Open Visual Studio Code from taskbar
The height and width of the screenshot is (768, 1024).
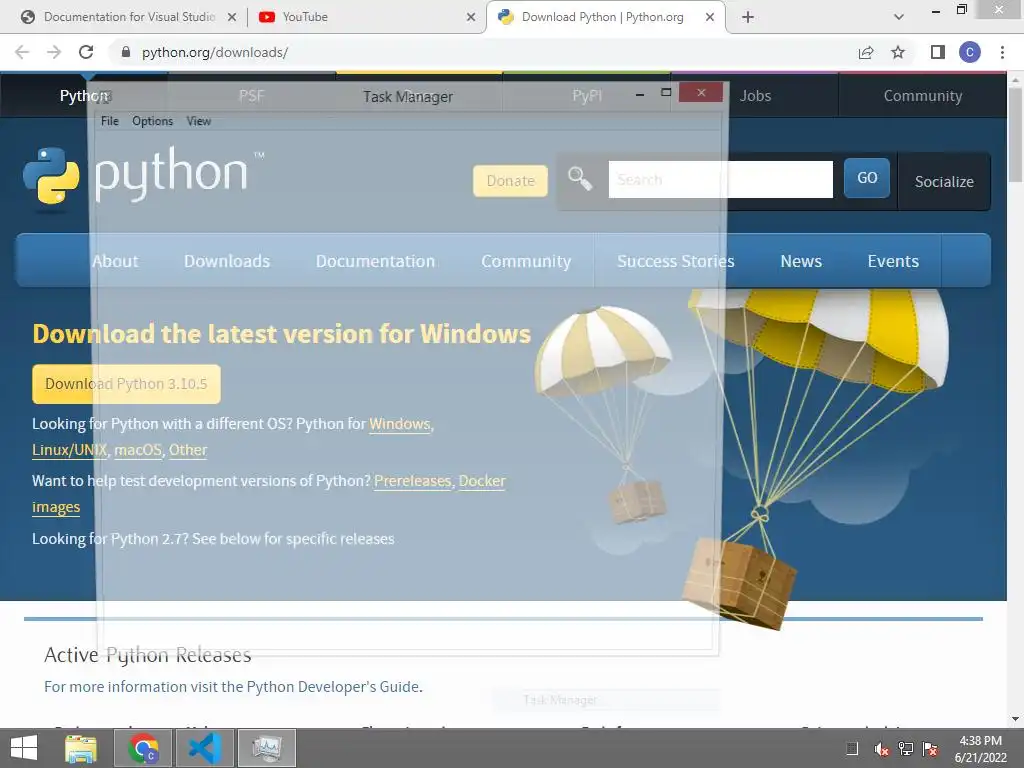pos(205,748)
